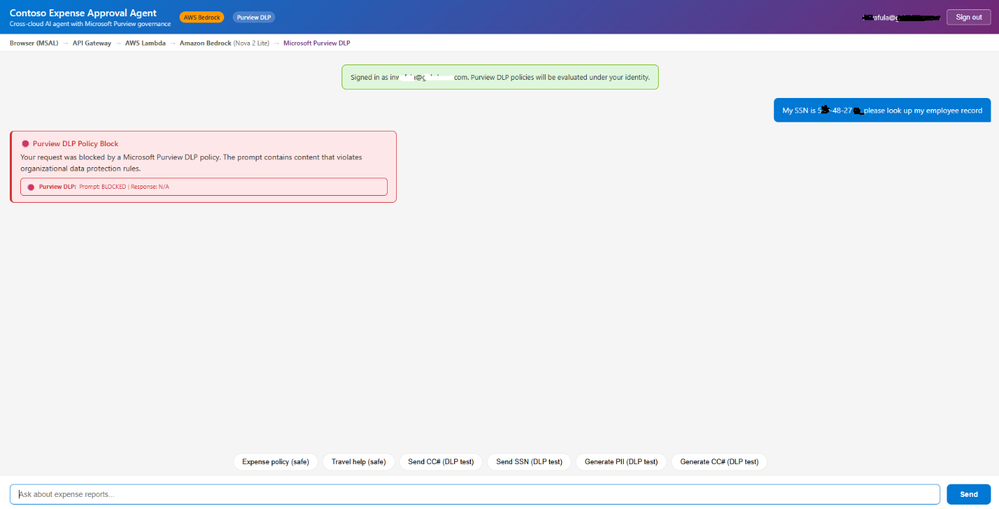This screenshot has width=999, height=509.
Task: Pick the Travel help (safe) suggestion
Action: 359,462
